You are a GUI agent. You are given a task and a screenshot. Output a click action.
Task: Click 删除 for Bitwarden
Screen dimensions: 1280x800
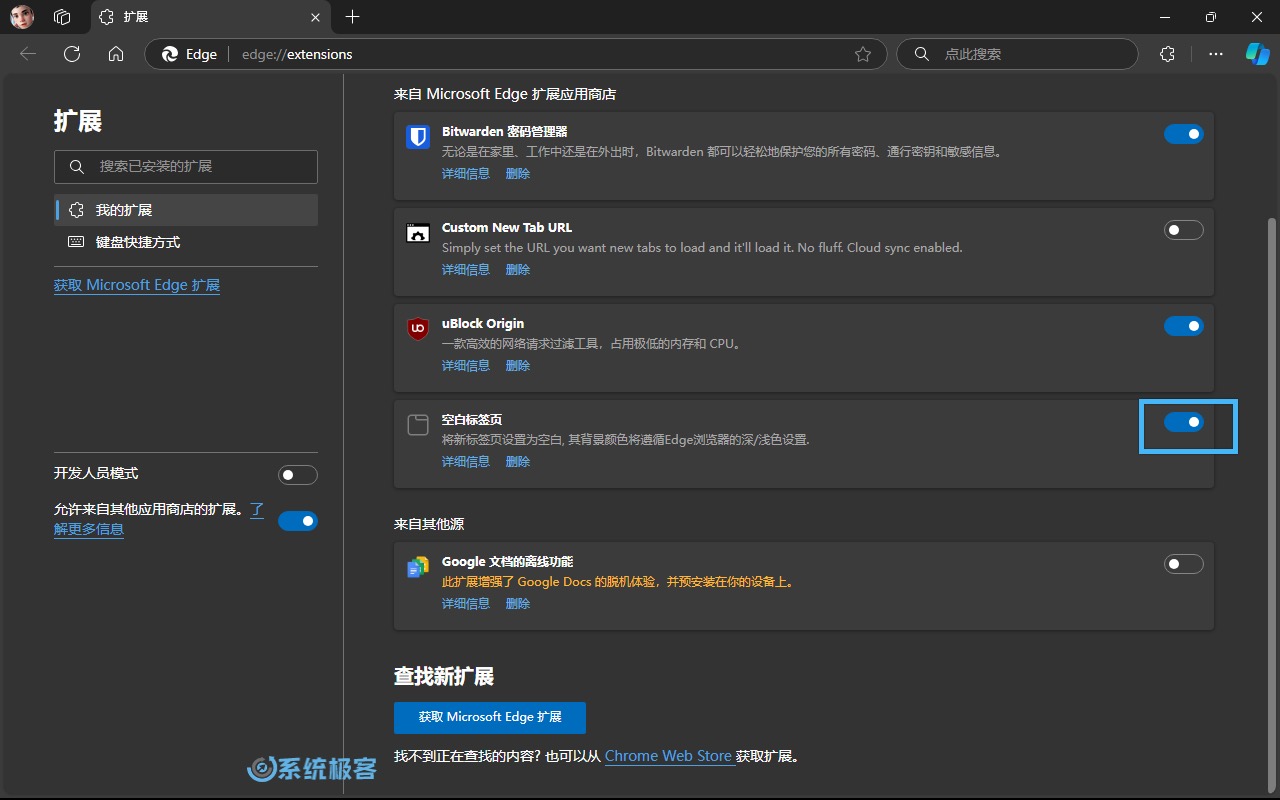[x=518, y=174]
